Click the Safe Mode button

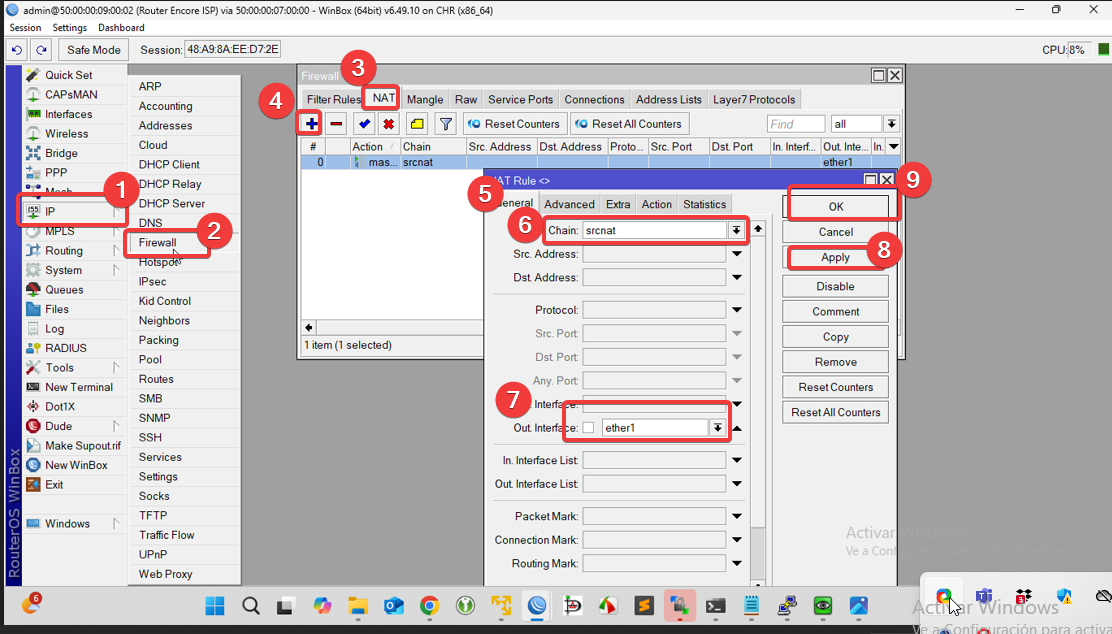pos(93,50)
